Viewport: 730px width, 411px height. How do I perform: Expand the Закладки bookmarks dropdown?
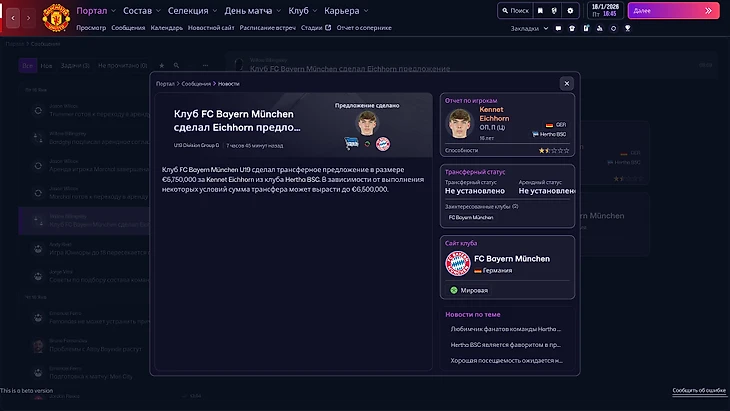tap(529, 28)
